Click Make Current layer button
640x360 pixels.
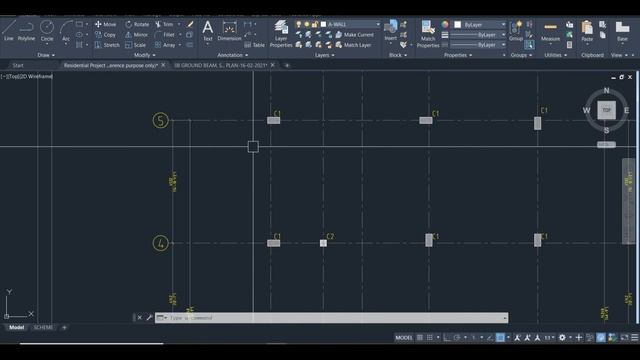[354, 35]
